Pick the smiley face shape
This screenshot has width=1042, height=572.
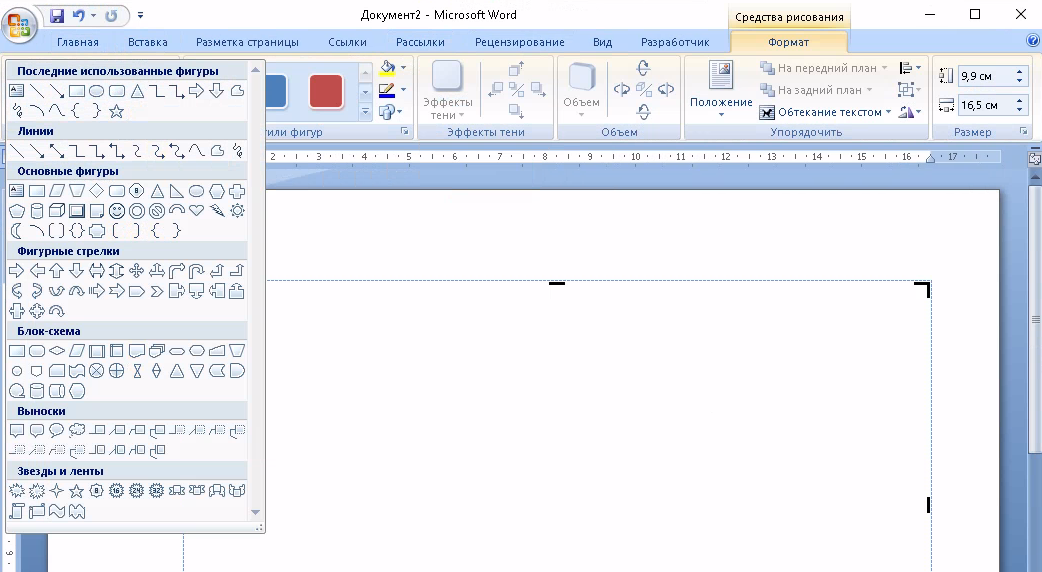coord(117,211)
